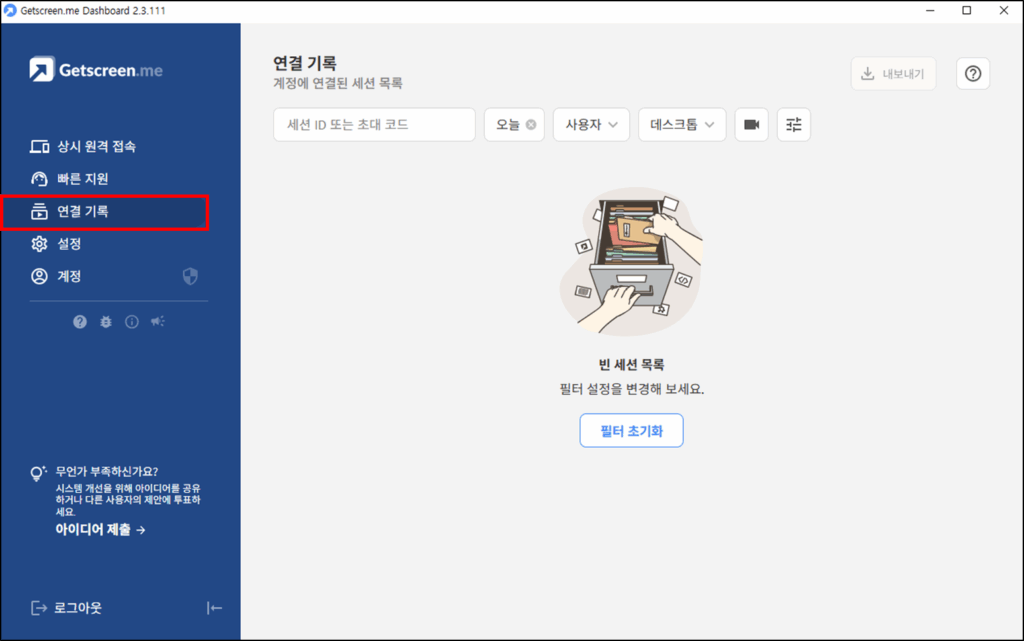
Task: Click the 내보내기 export button
Action: 893,74
